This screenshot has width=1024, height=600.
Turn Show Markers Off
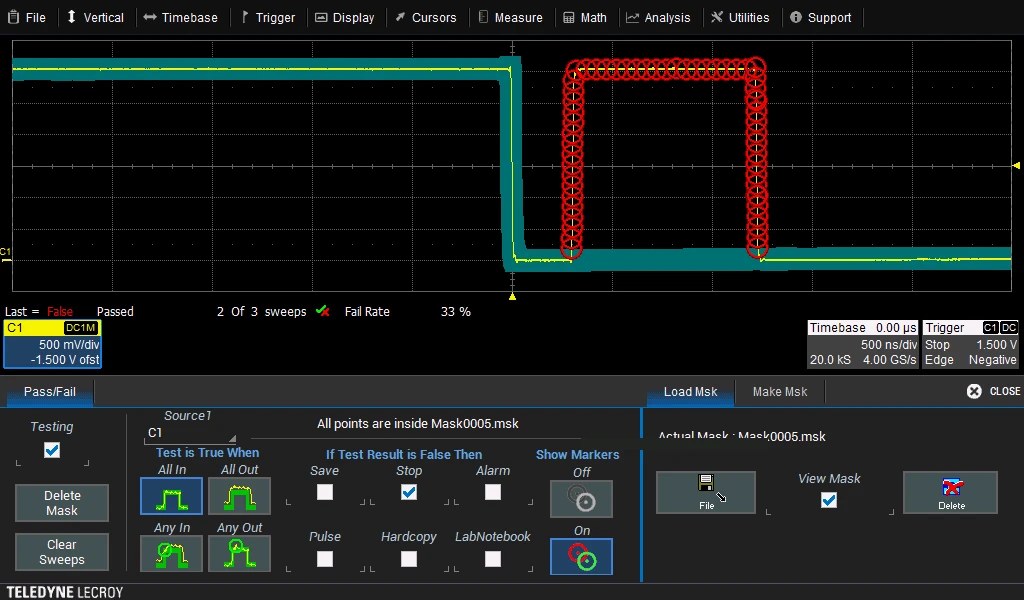(581, 499)
